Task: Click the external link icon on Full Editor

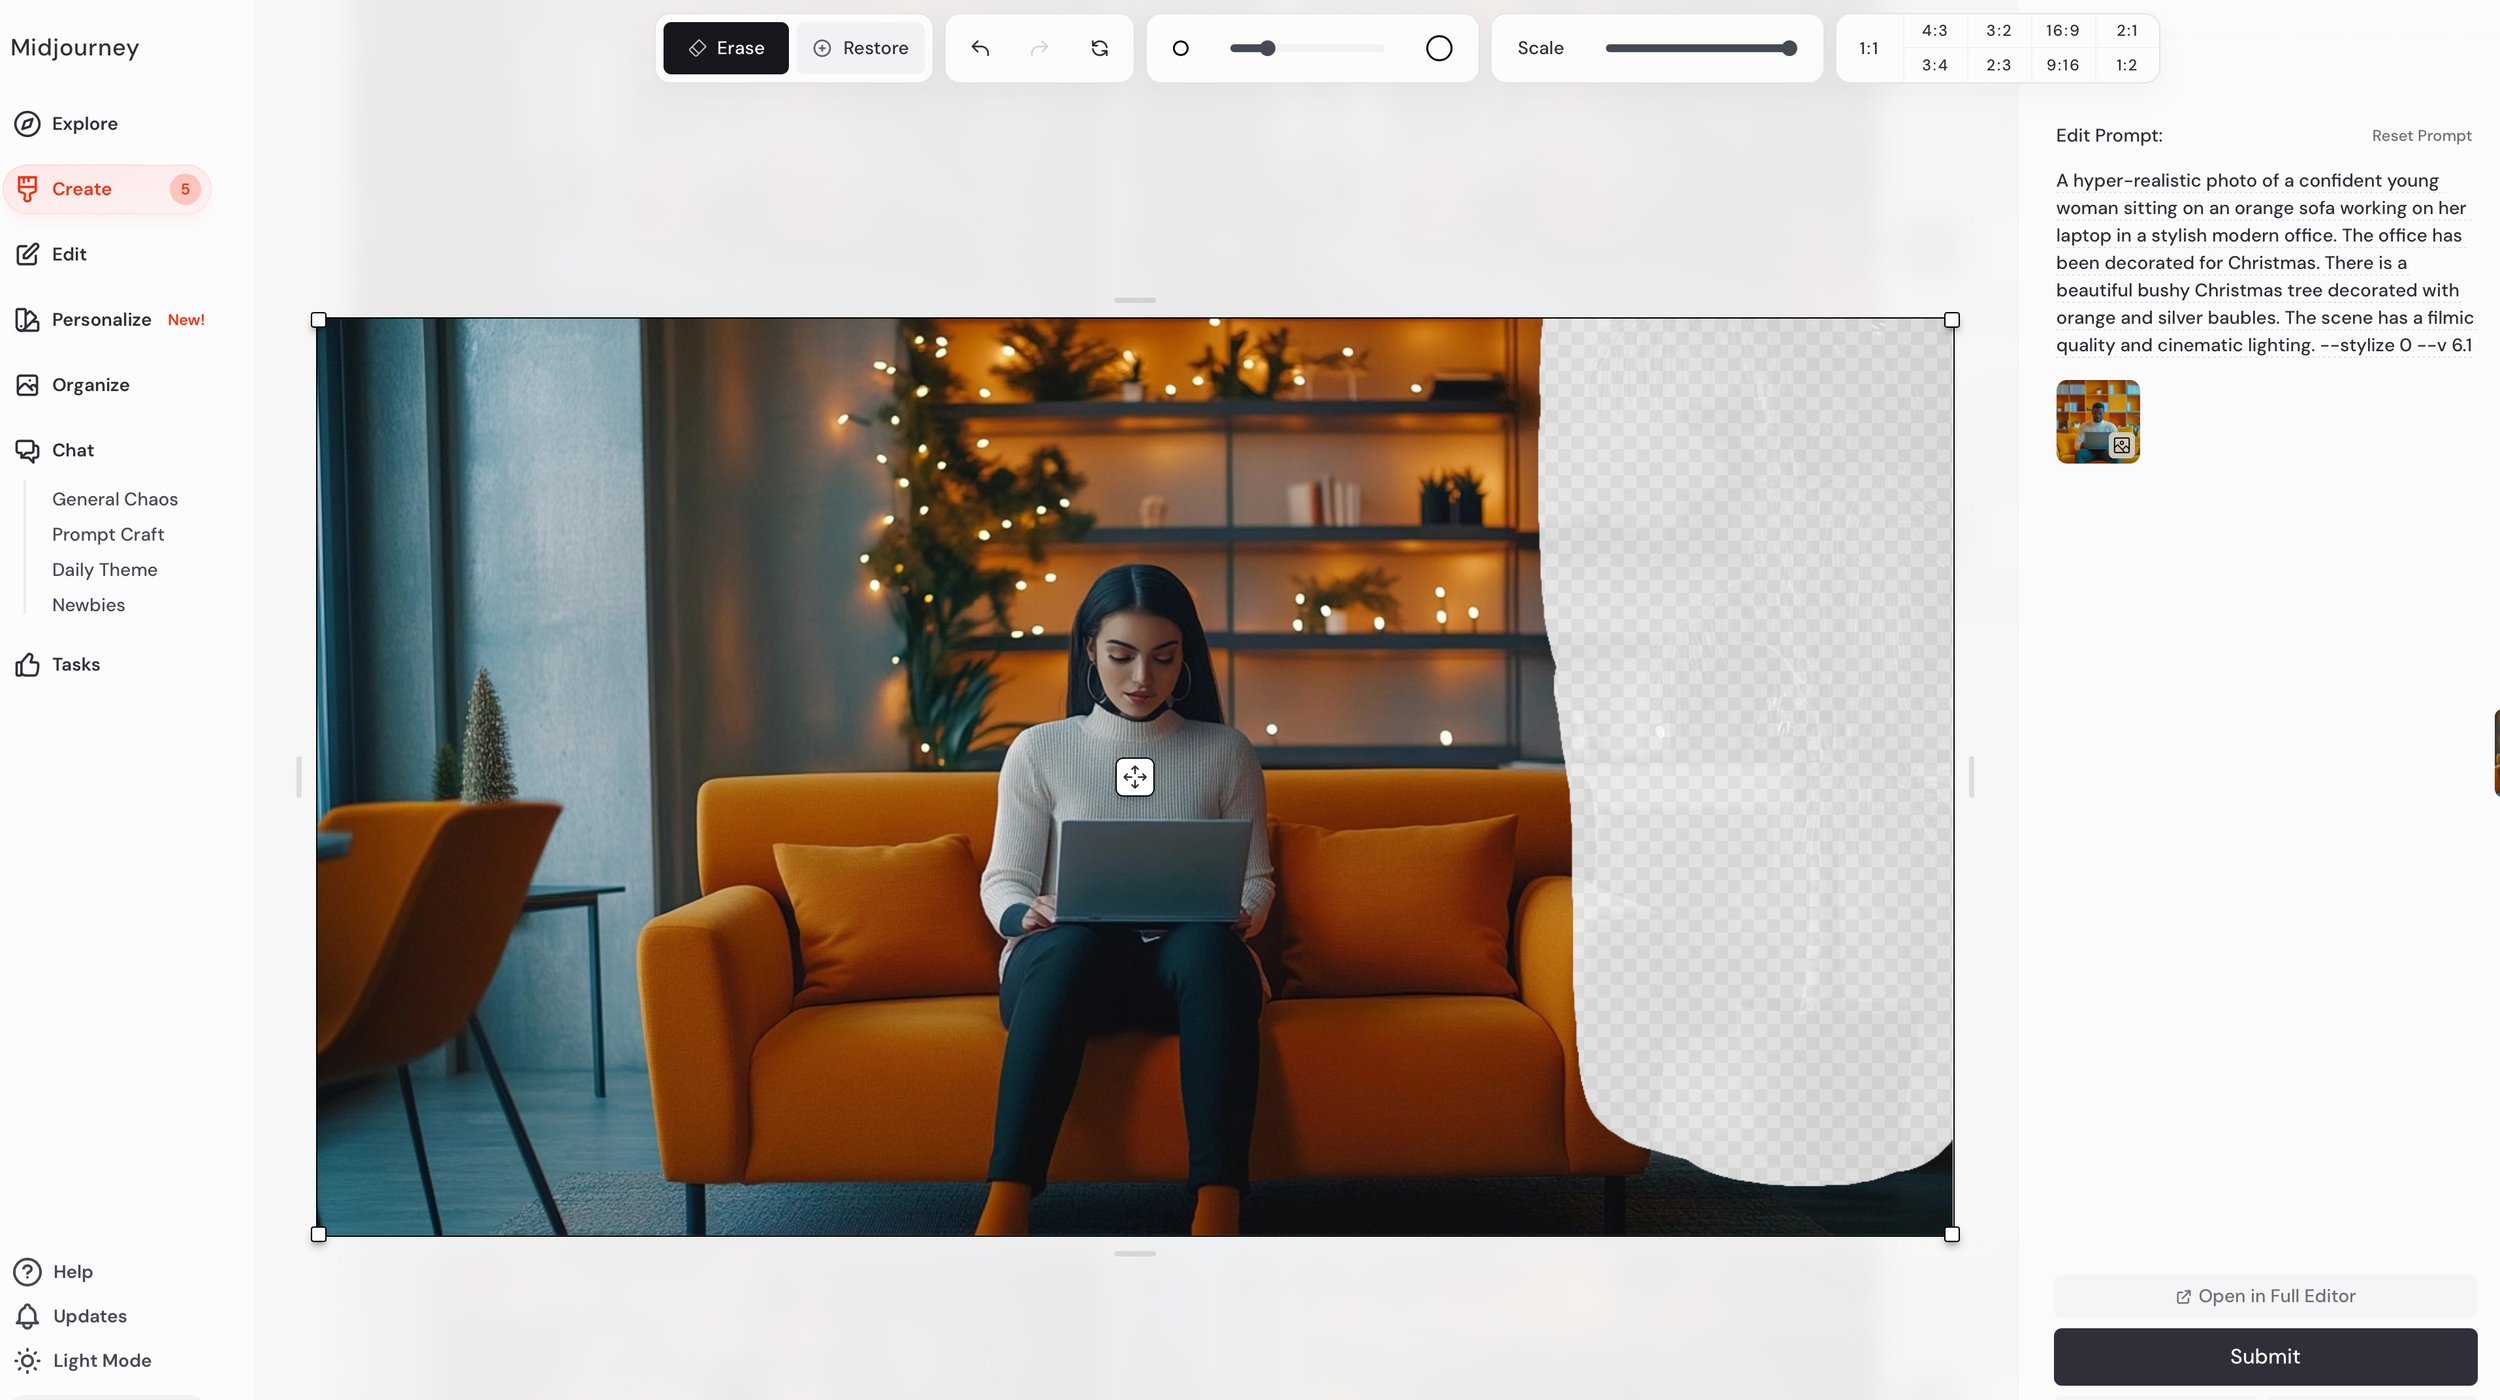Action: [2183, 1297]
